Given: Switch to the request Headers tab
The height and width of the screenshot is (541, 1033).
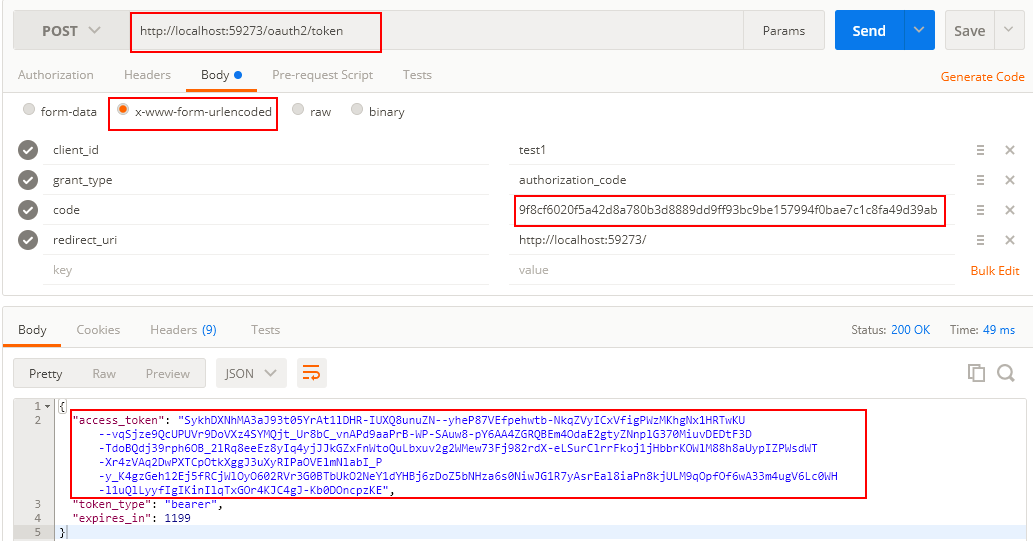Looking at the screenshot, I should 147,75.
